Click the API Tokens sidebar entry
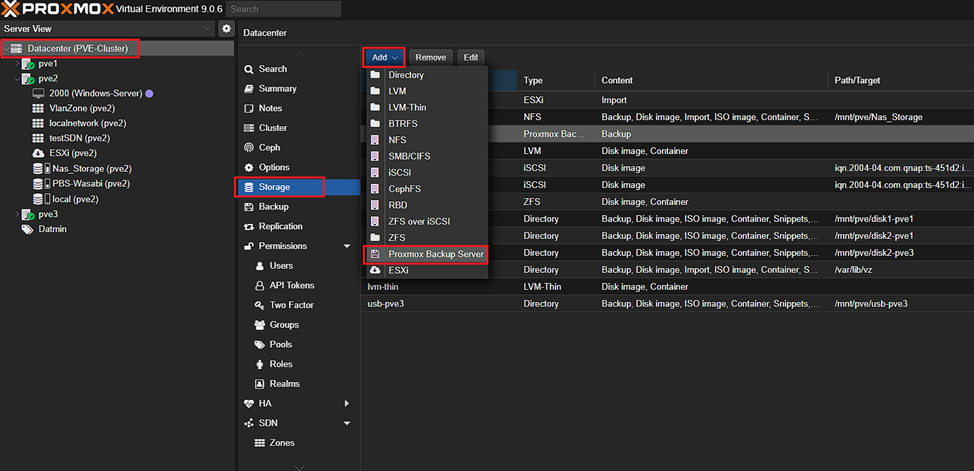This screenshot has height=471, width=974. pyautogui.click(x=290, y=285)
